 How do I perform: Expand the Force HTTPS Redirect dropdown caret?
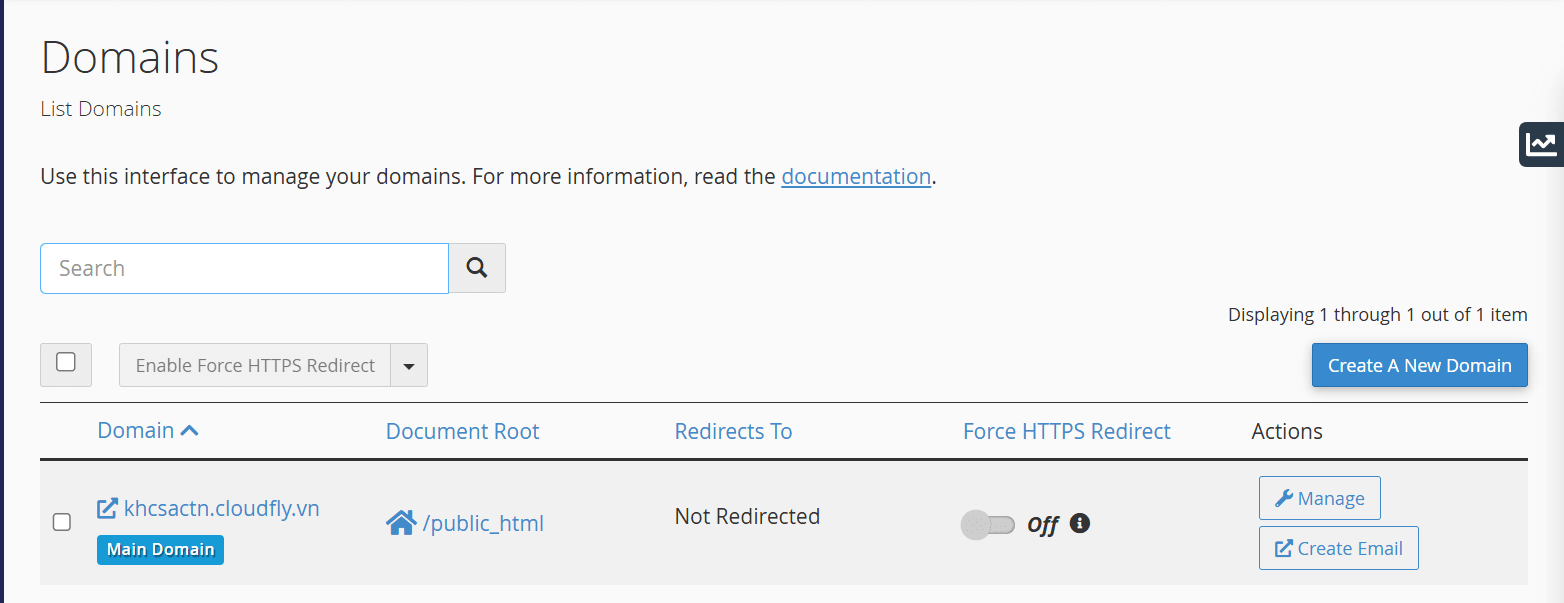click(x=409, y=365)
